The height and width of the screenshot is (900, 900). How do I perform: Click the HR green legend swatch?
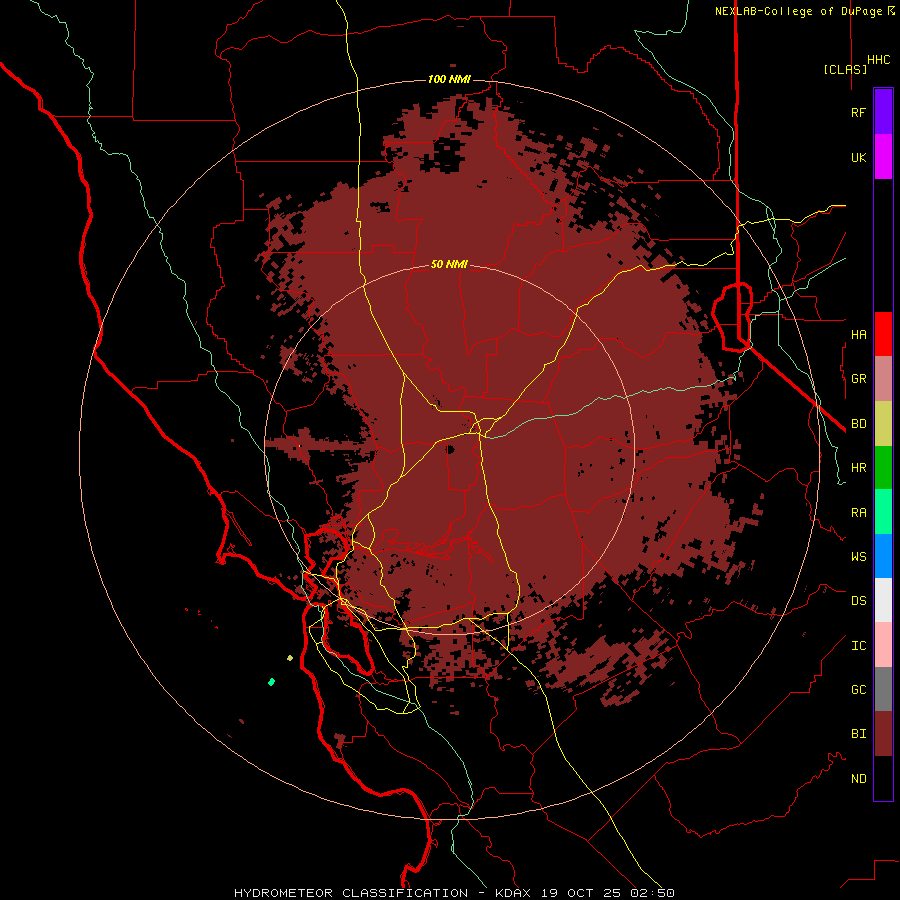[x=883, y=467]
